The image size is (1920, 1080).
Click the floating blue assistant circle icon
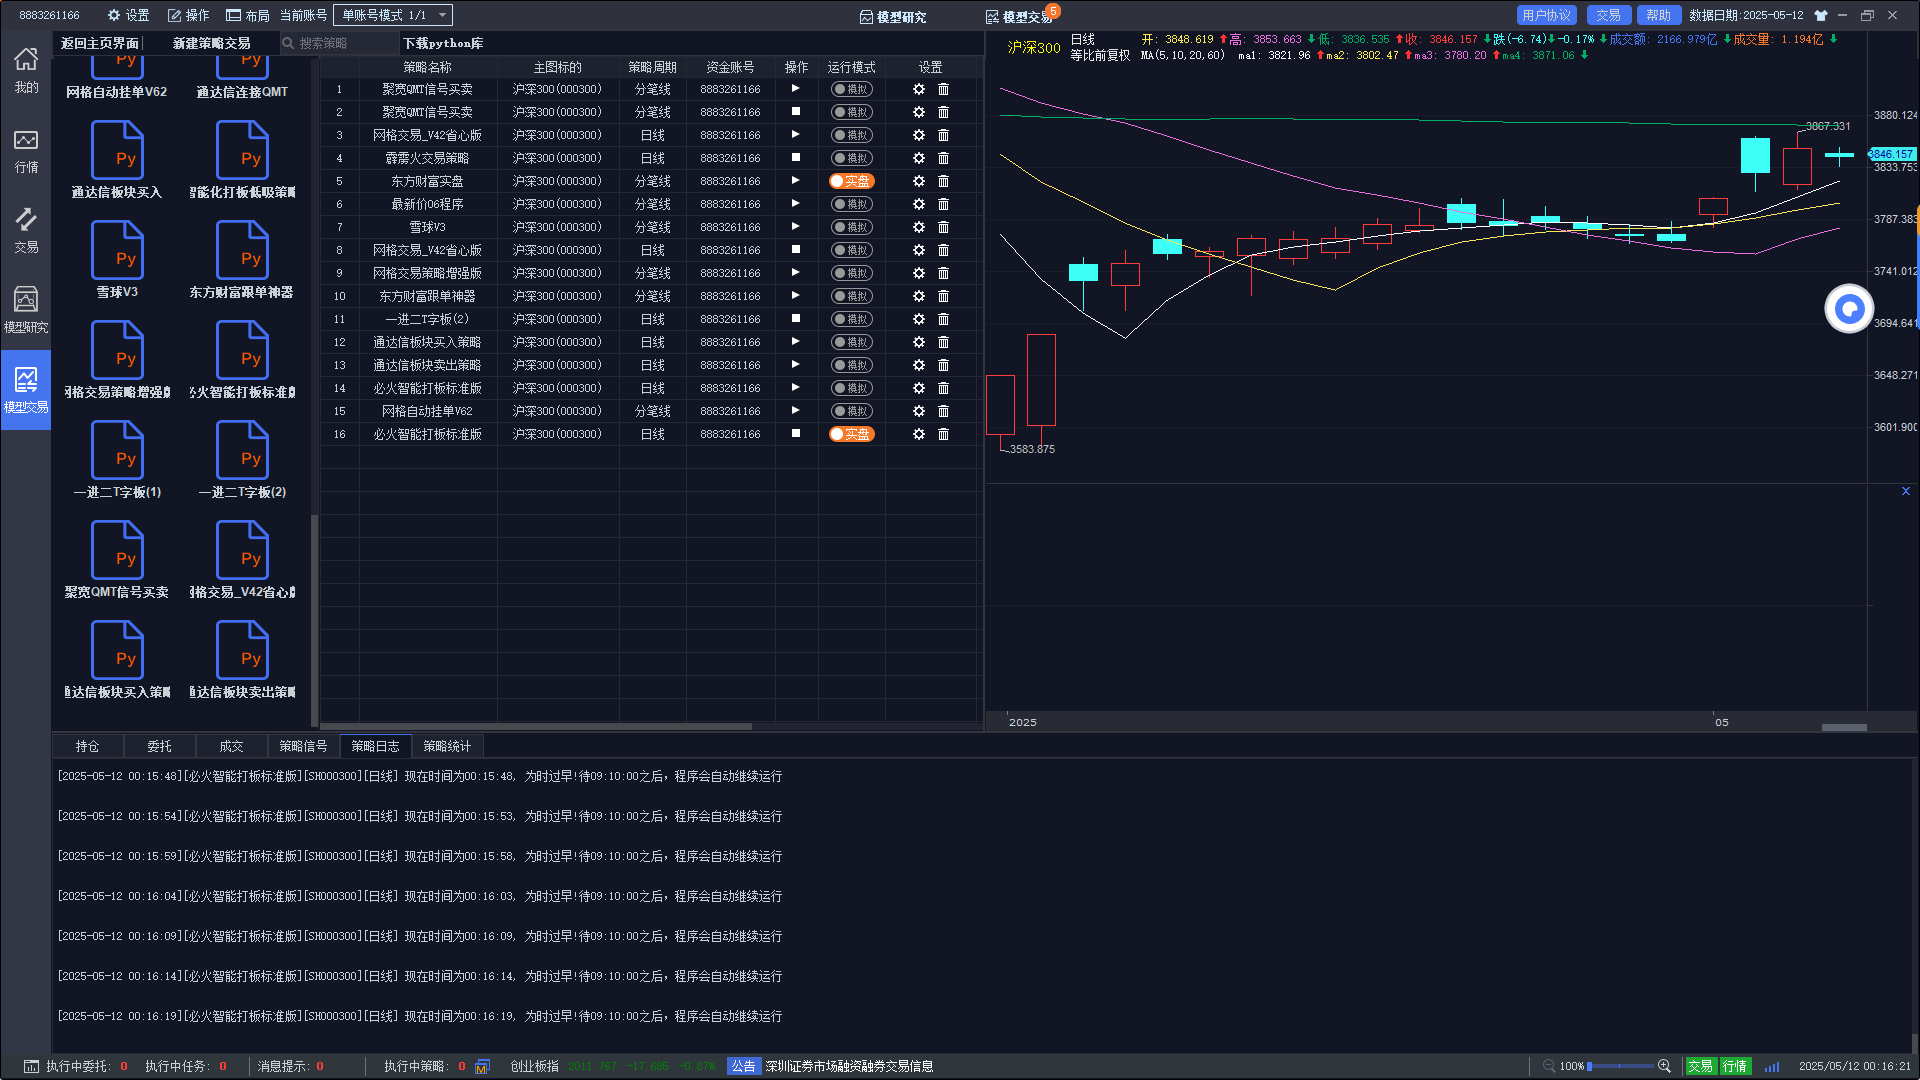point(1849,309)
